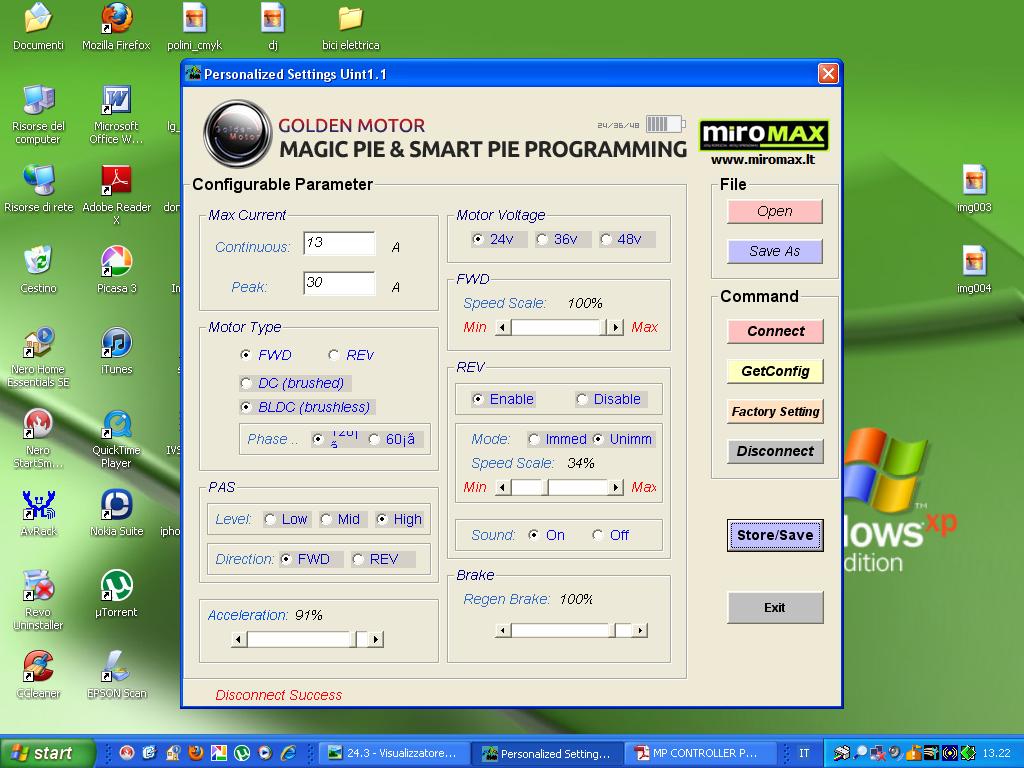Launch Mozilla Firefox from desktop

(116, 26)
